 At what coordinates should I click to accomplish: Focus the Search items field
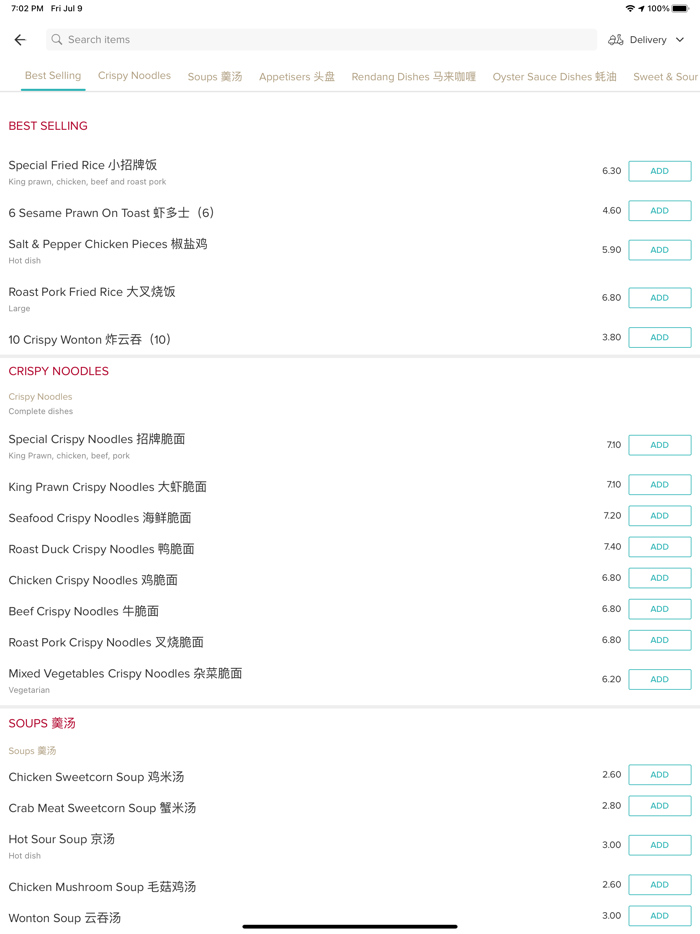(x=320, y=40)
